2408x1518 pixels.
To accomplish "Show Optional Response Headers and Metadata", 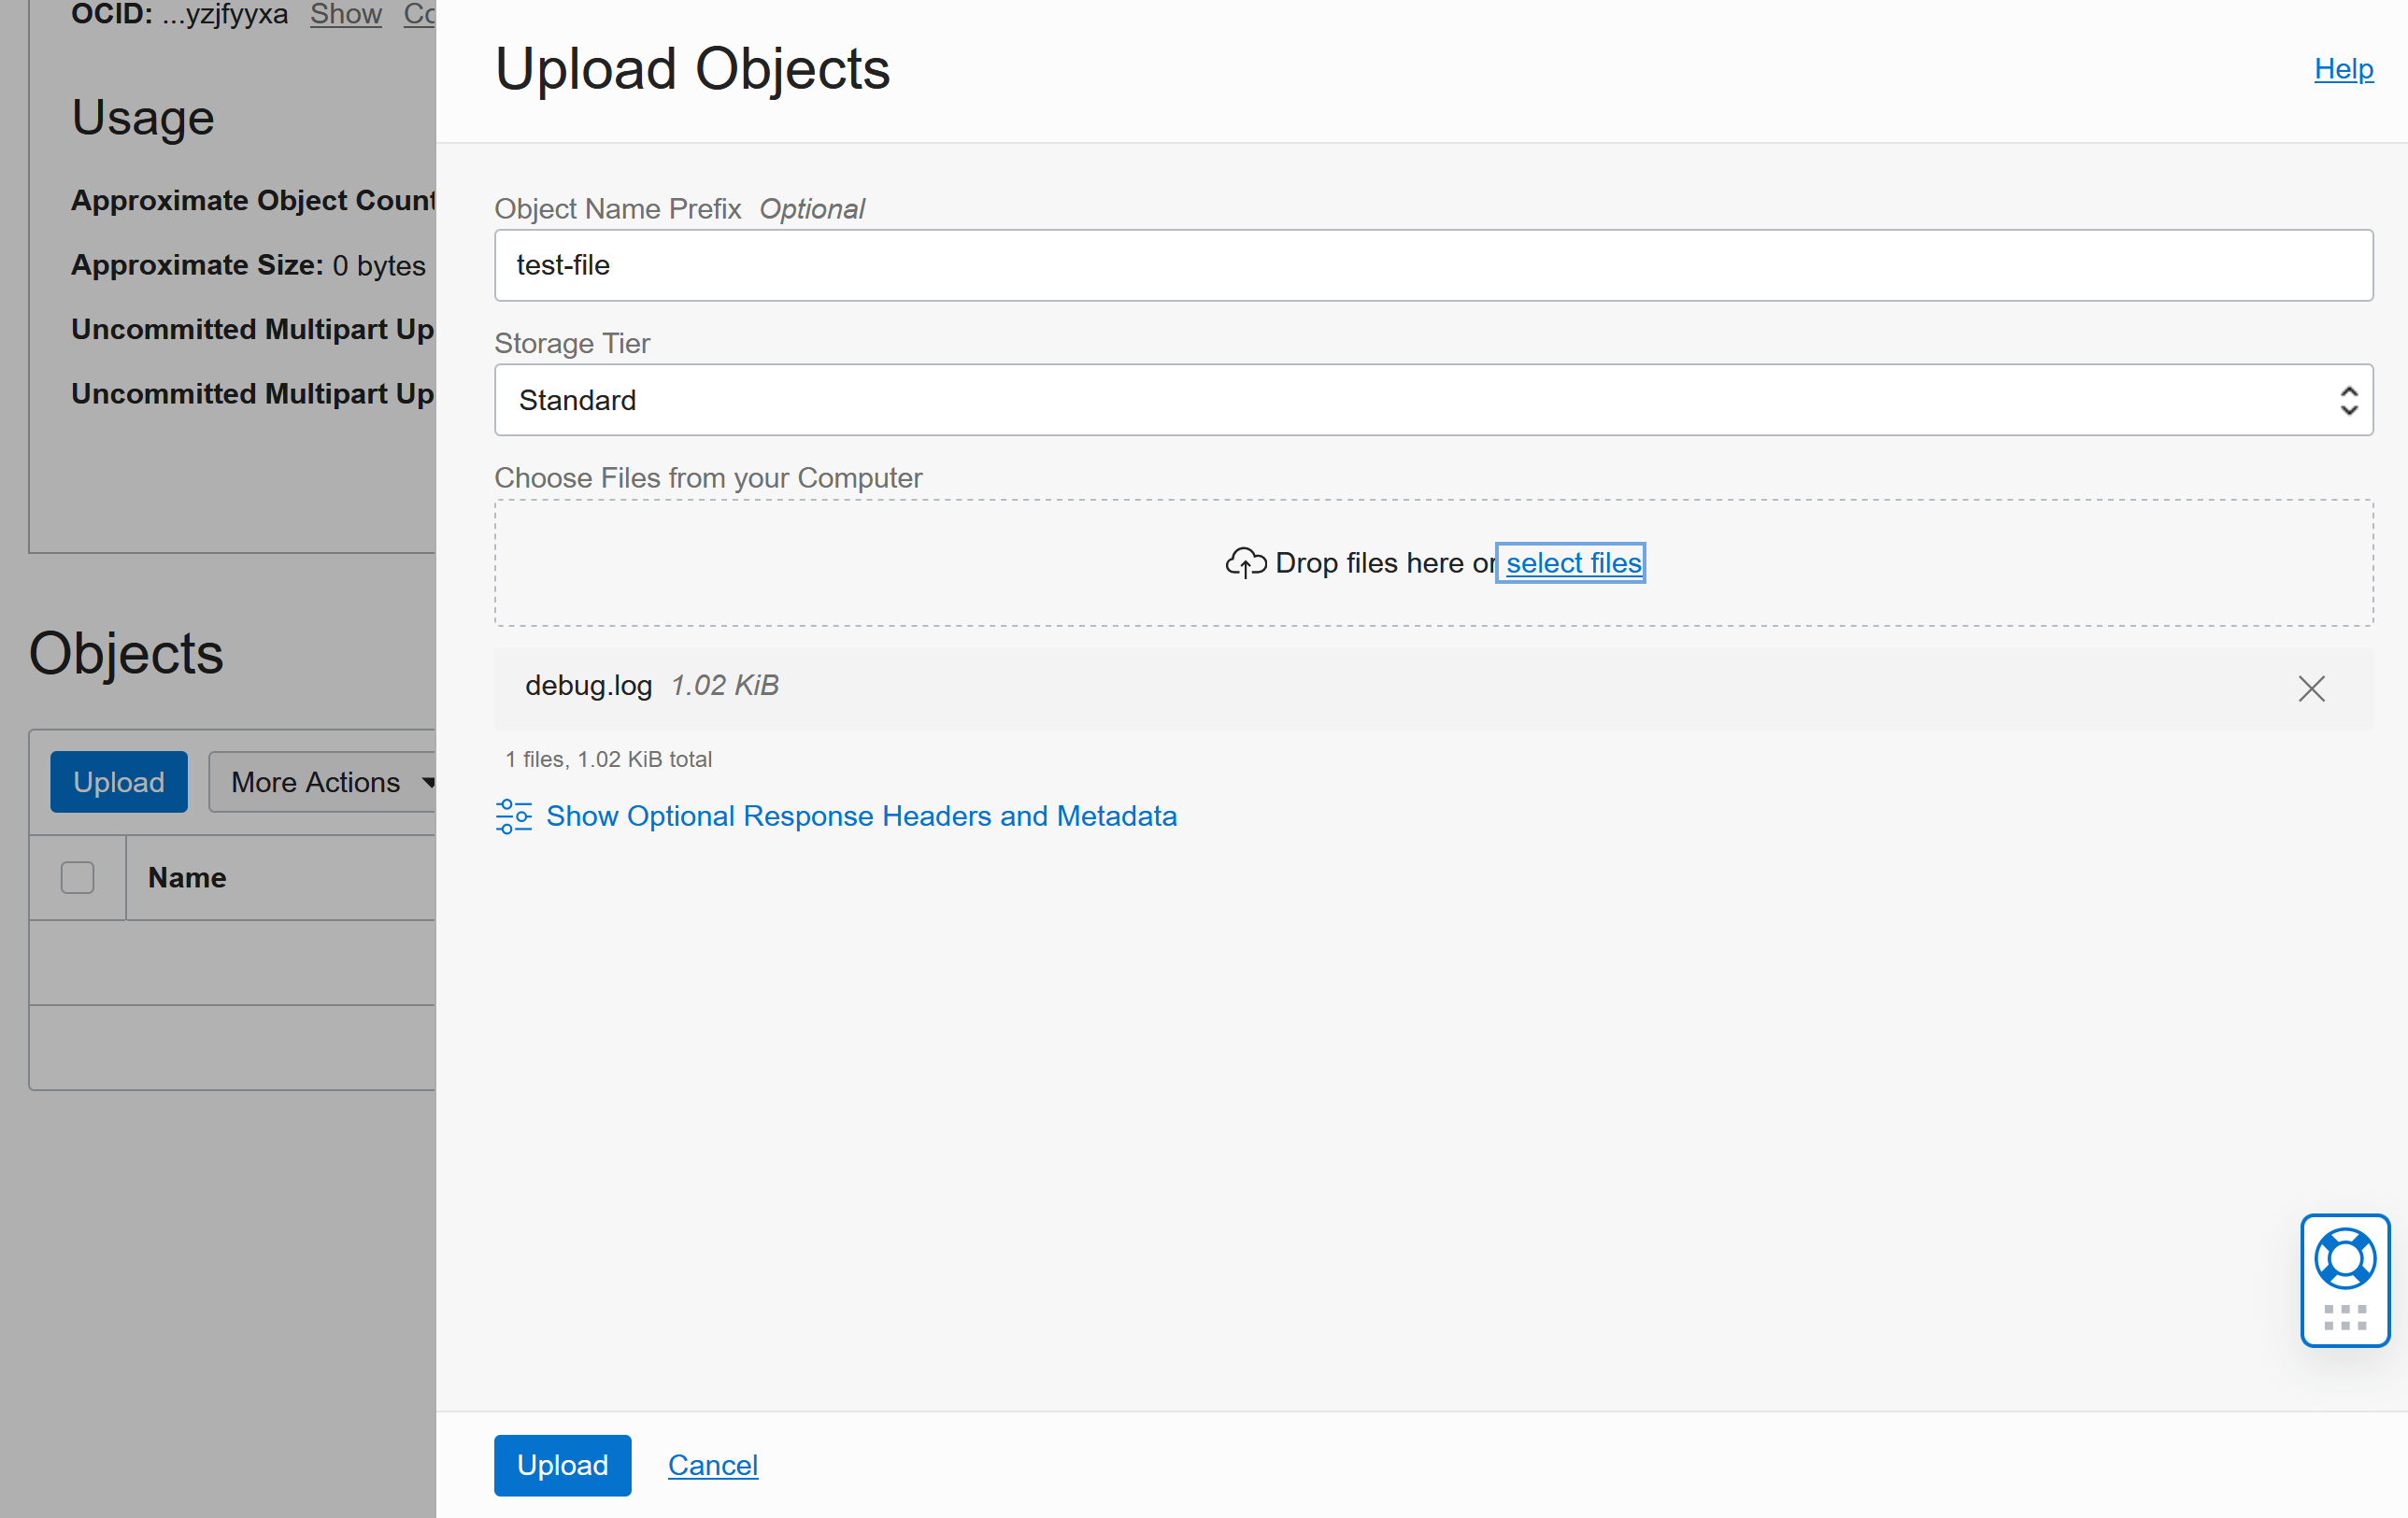I will 861,816.
